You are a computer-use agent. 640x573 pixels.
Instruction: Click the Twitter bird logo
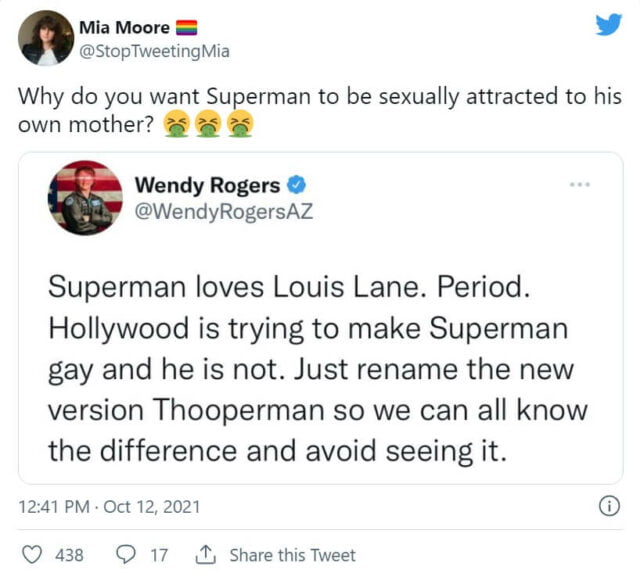(608, 25)
